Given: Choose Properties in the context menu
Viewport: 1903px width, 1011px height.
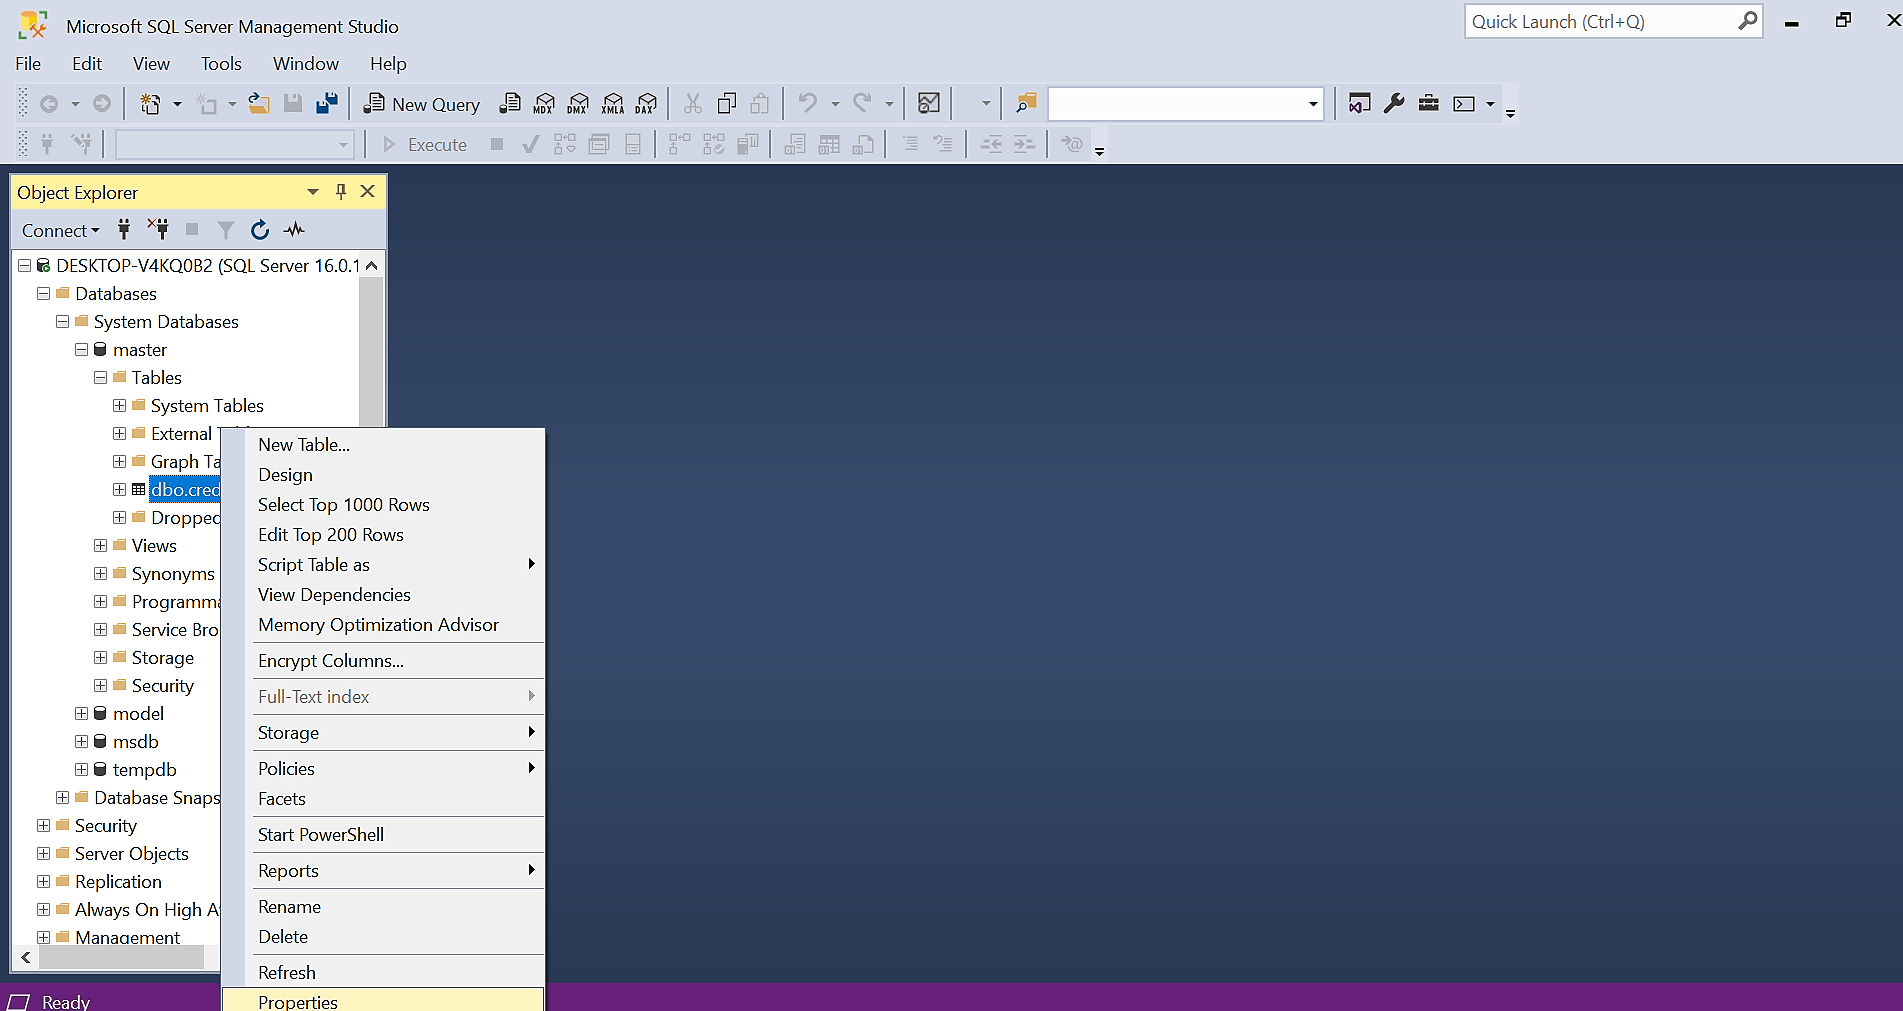Looking at the screenshot, I should tap(383, 1000).
